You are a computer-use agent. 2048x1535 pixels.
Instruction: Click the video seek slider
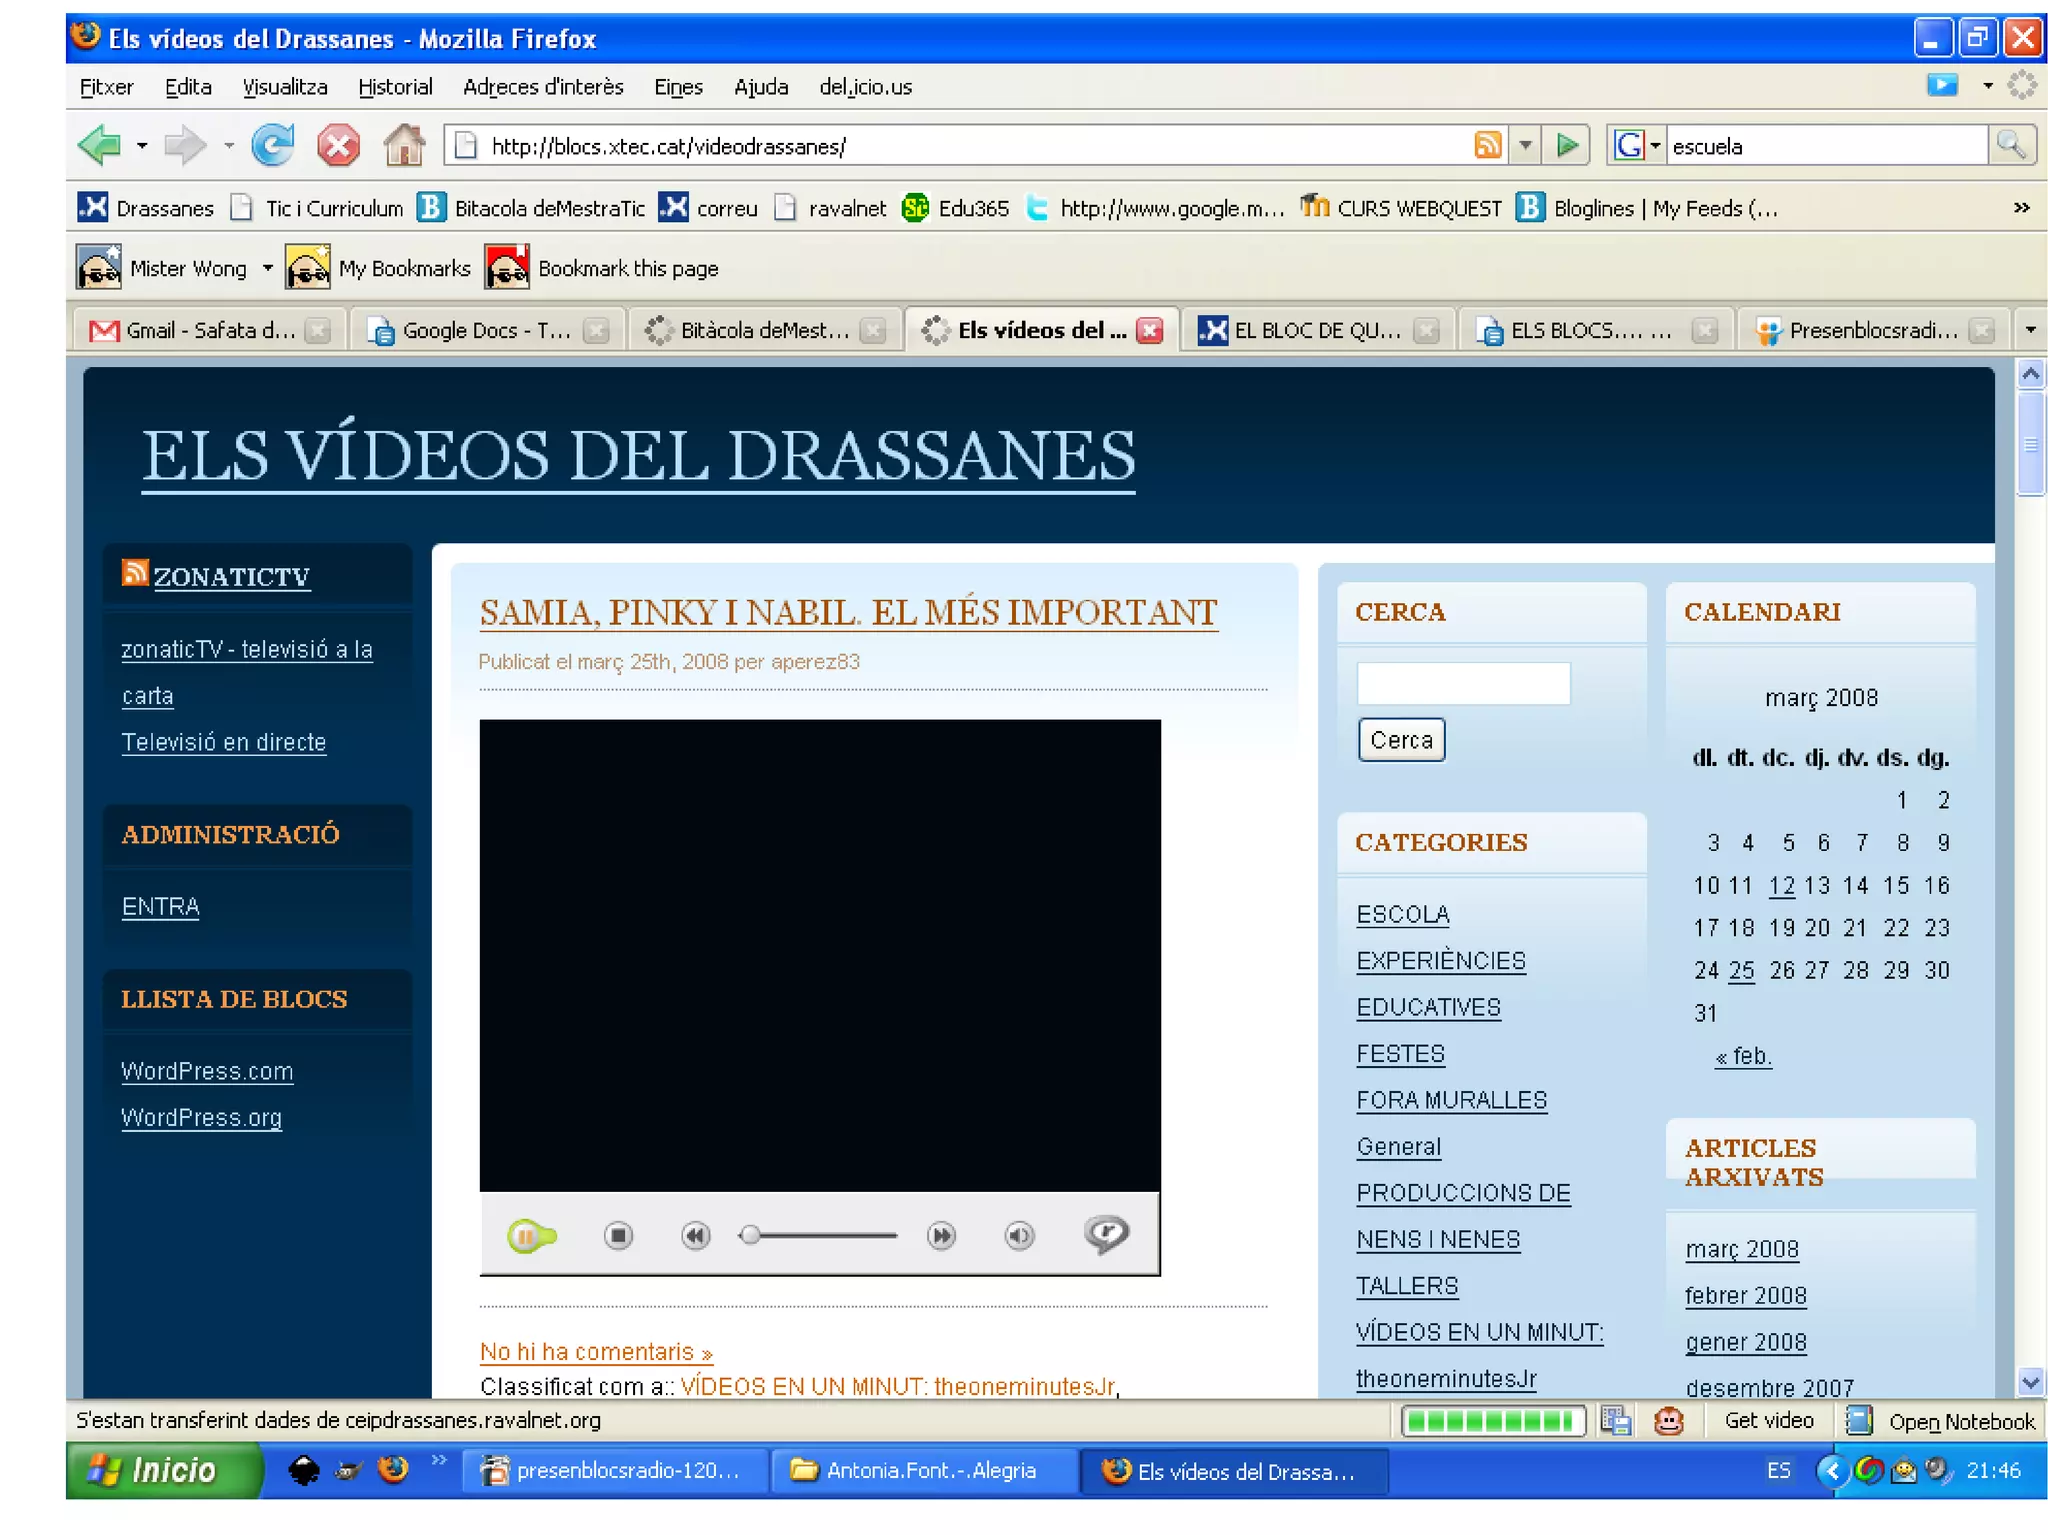pos(820,1236)
